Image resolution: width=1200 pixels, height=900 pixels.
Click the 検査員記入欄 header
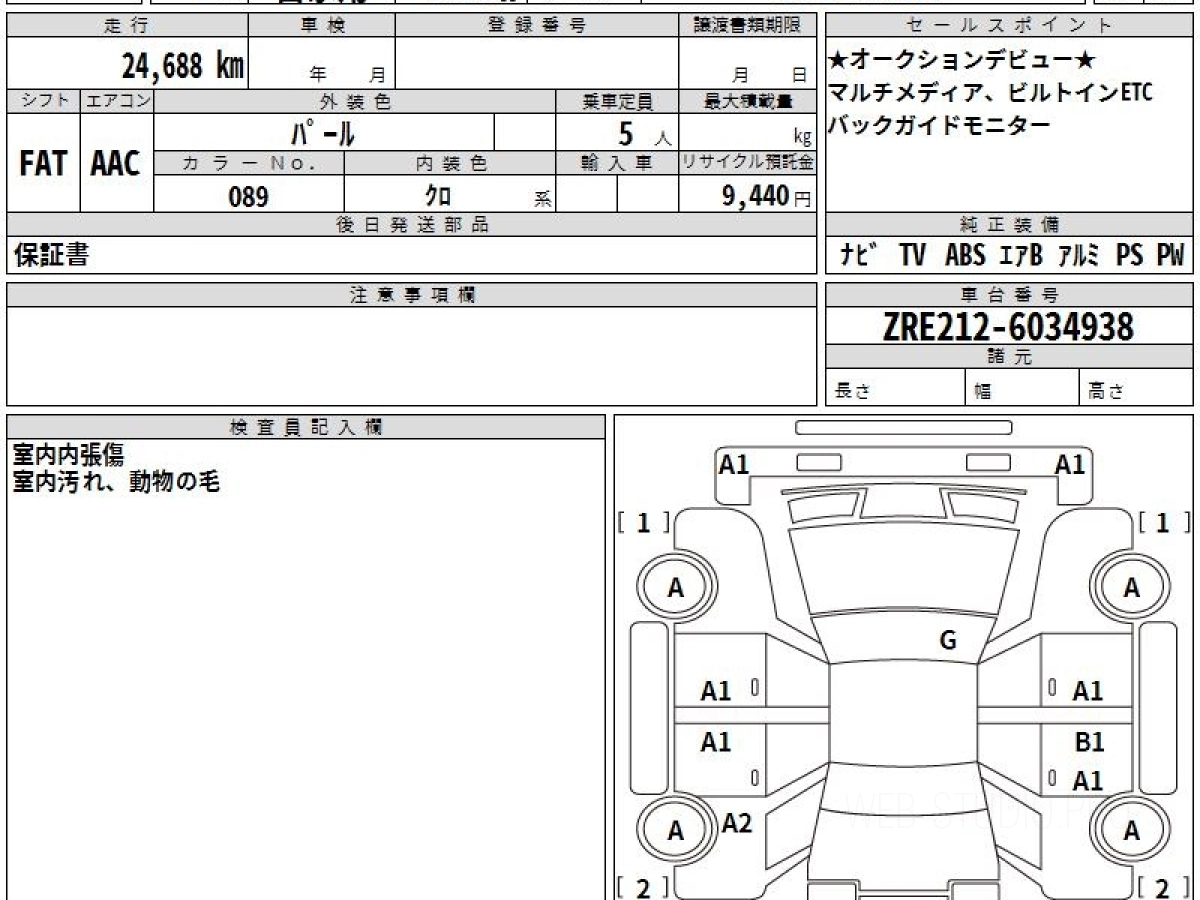pos(306,427)
